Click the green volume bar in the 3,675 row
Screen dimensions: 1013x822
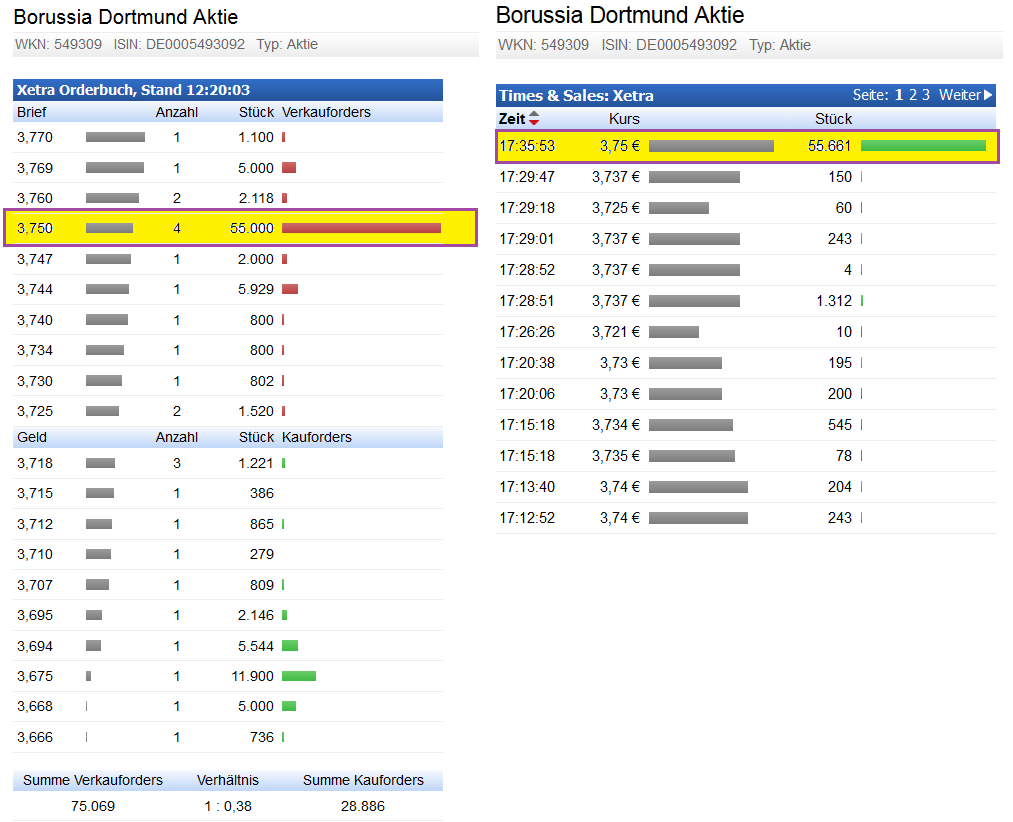[x=299, y=676]
